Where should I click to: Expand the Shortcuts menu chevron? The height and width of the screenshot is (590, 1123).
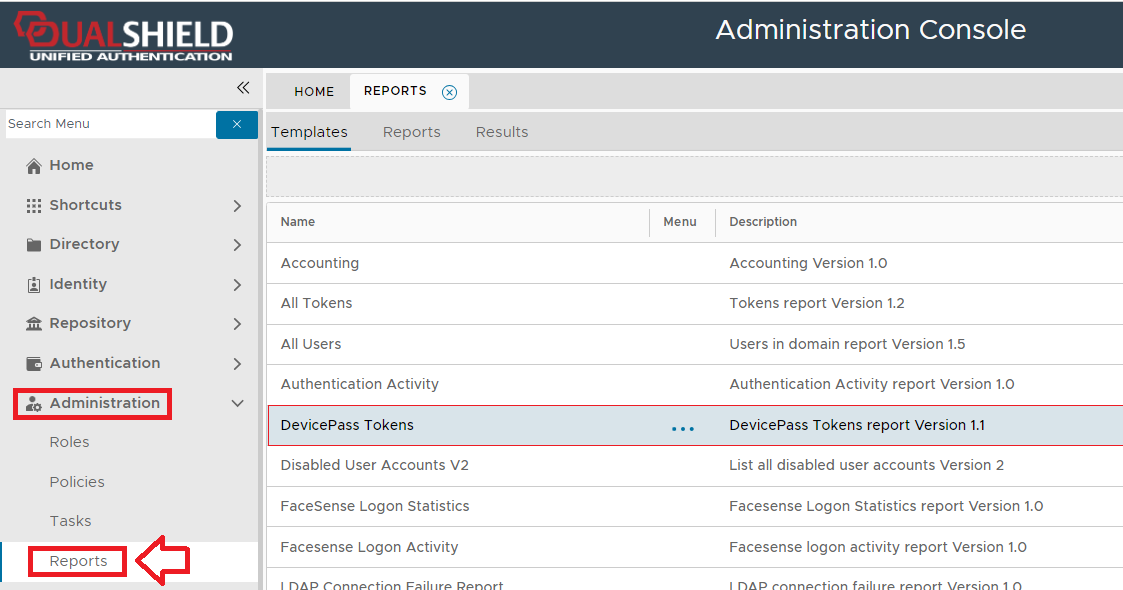pos(237,206)
